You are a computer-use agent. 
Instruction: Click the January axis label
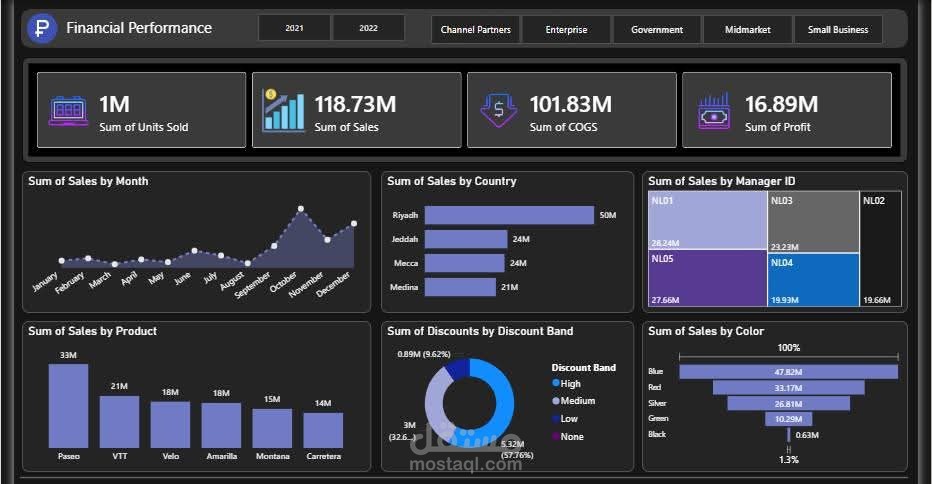click(x=45, y=281)
